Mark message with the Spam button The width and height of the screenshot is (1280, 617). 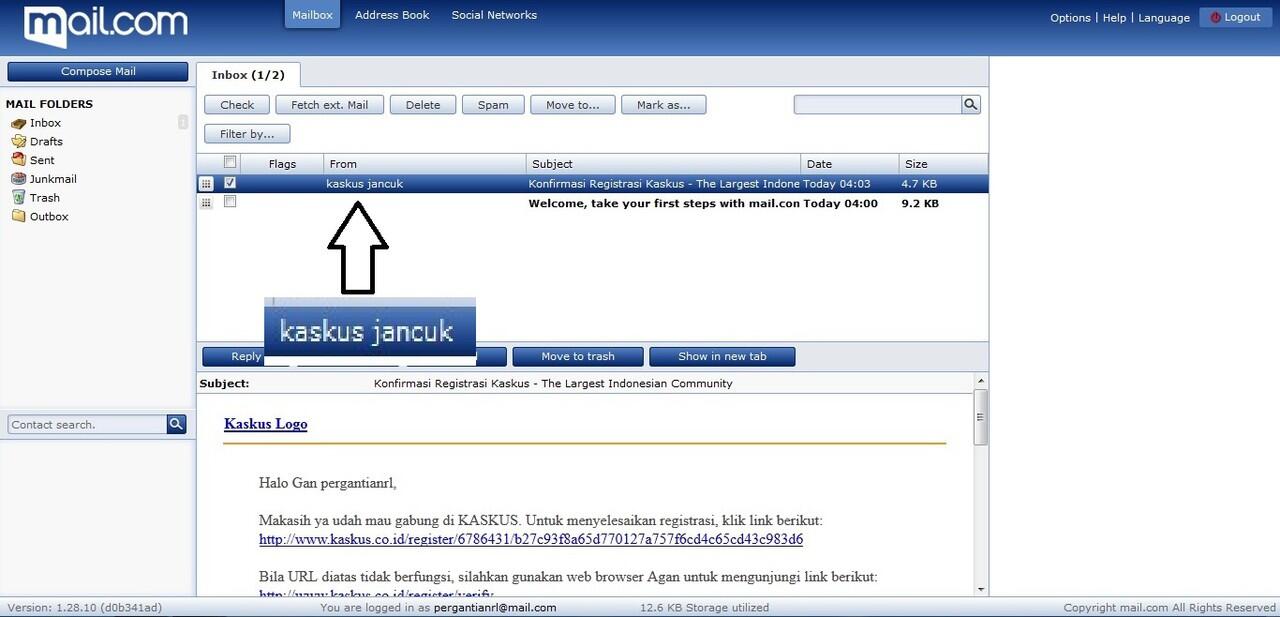[493, 105]
